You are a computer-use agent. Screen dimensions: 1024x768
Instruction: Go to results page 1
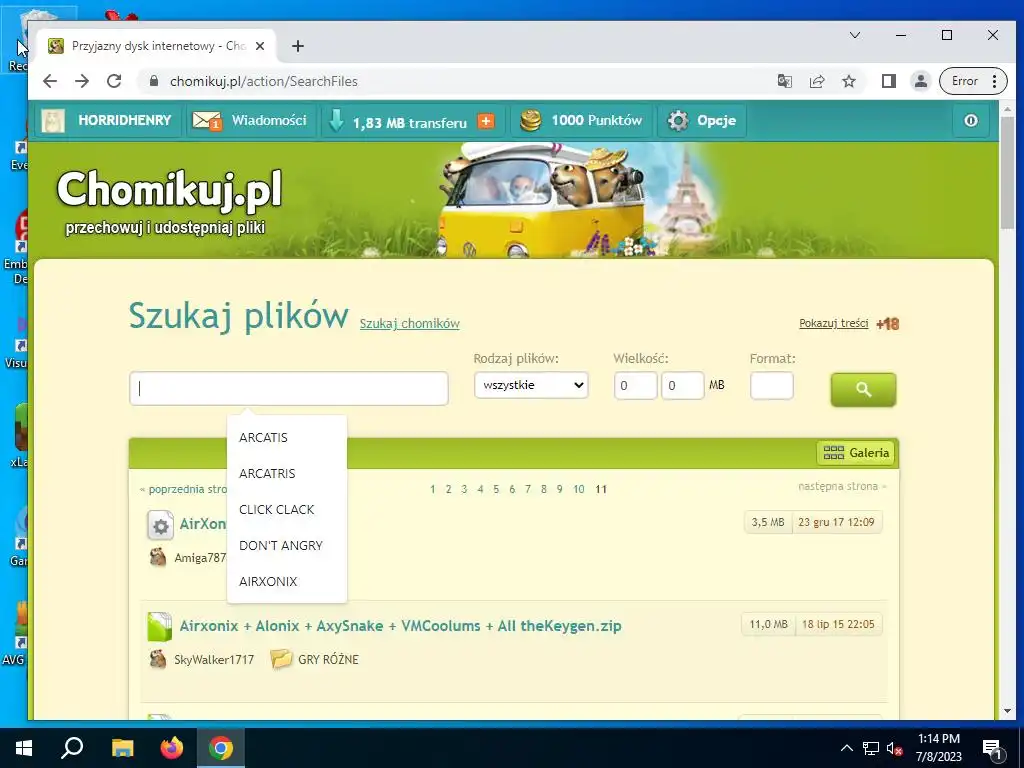coord(432,489)
